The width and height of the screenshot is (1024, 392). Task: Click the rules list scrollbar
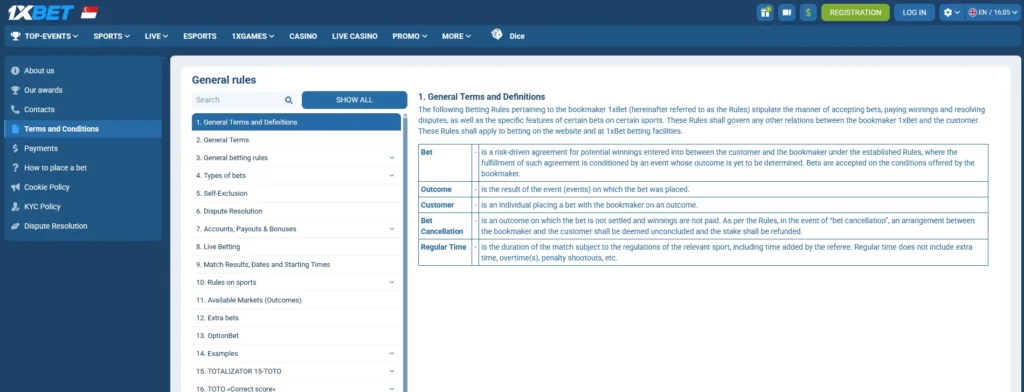coord(405,253)
